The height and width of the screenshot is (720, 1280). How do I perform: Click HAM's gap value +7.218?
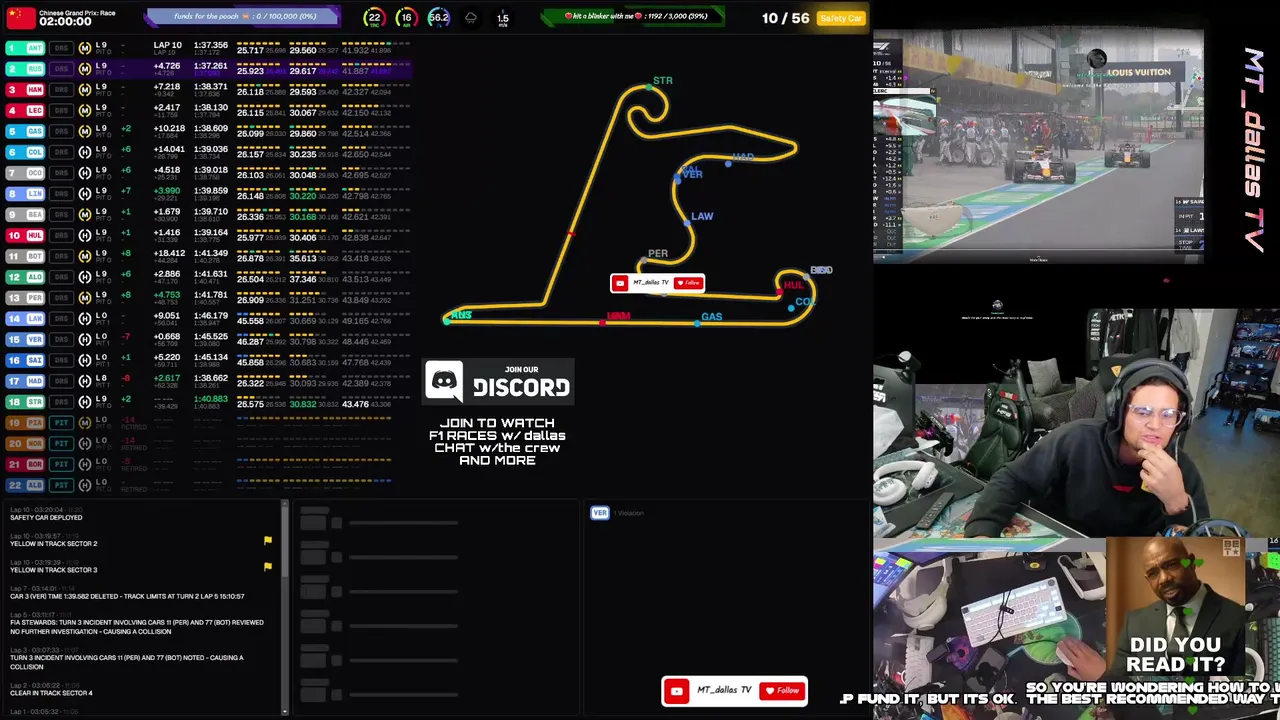tap(166, 87)
